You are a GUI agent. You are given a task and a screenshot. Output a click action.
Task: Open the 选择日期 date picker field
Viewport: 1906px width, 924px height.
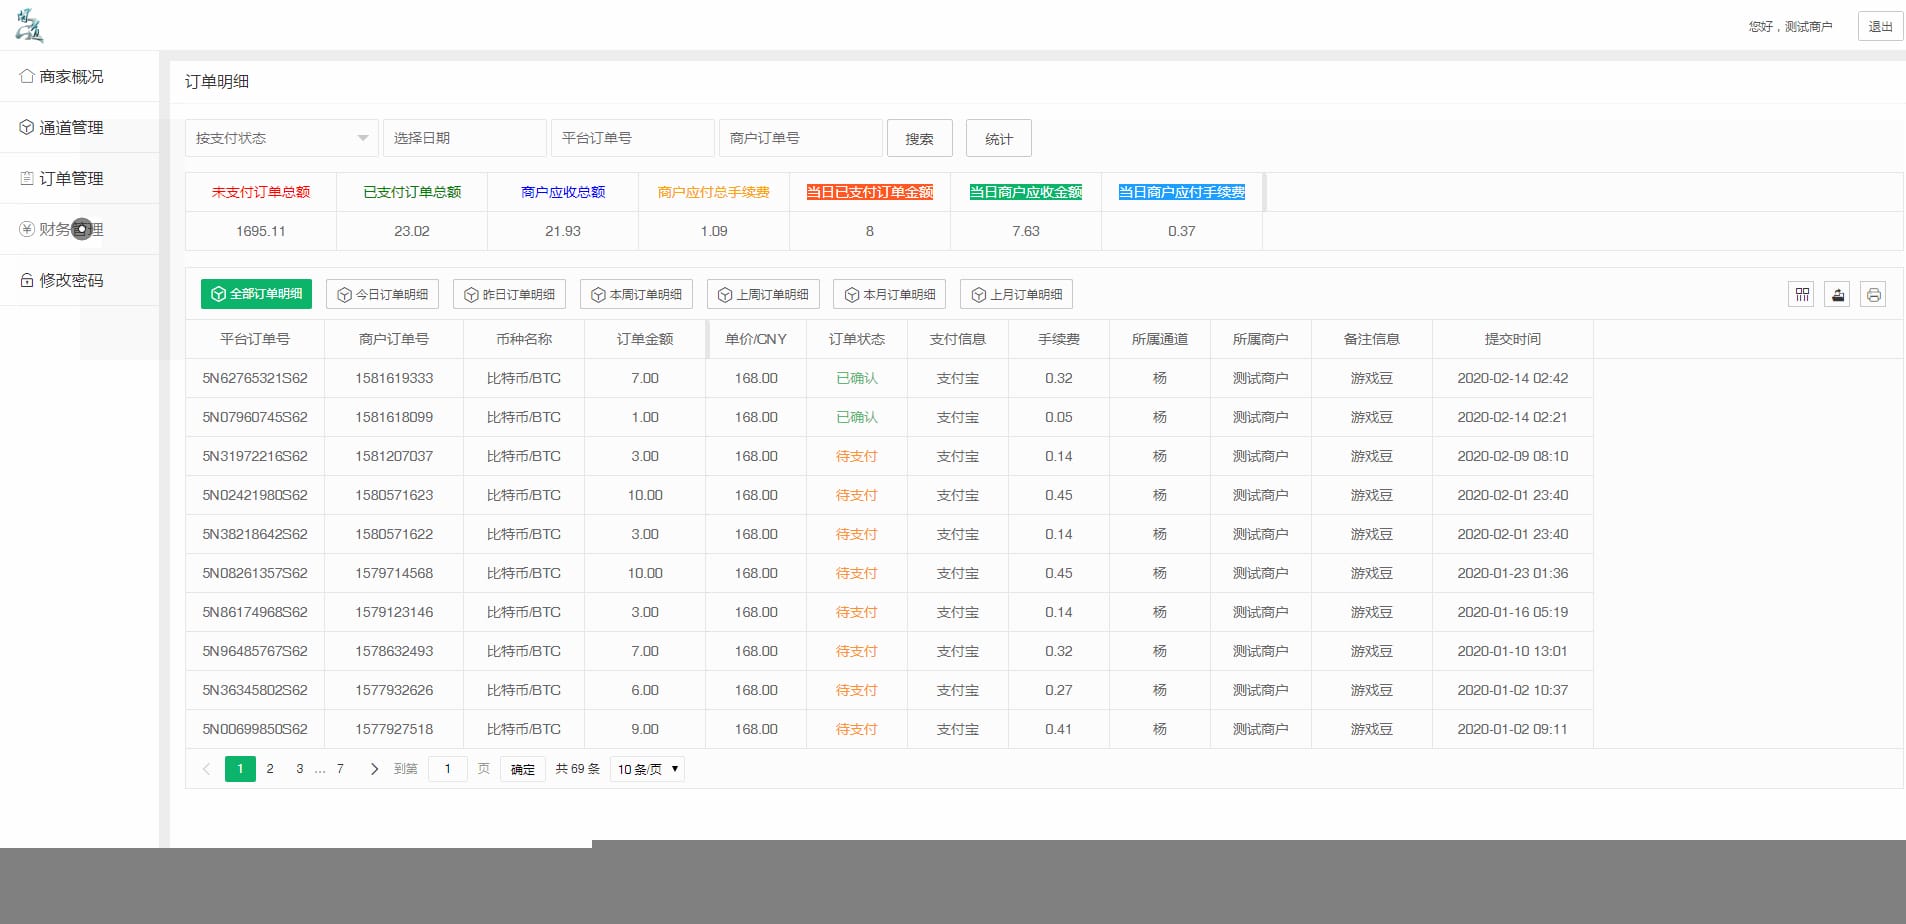464,138
